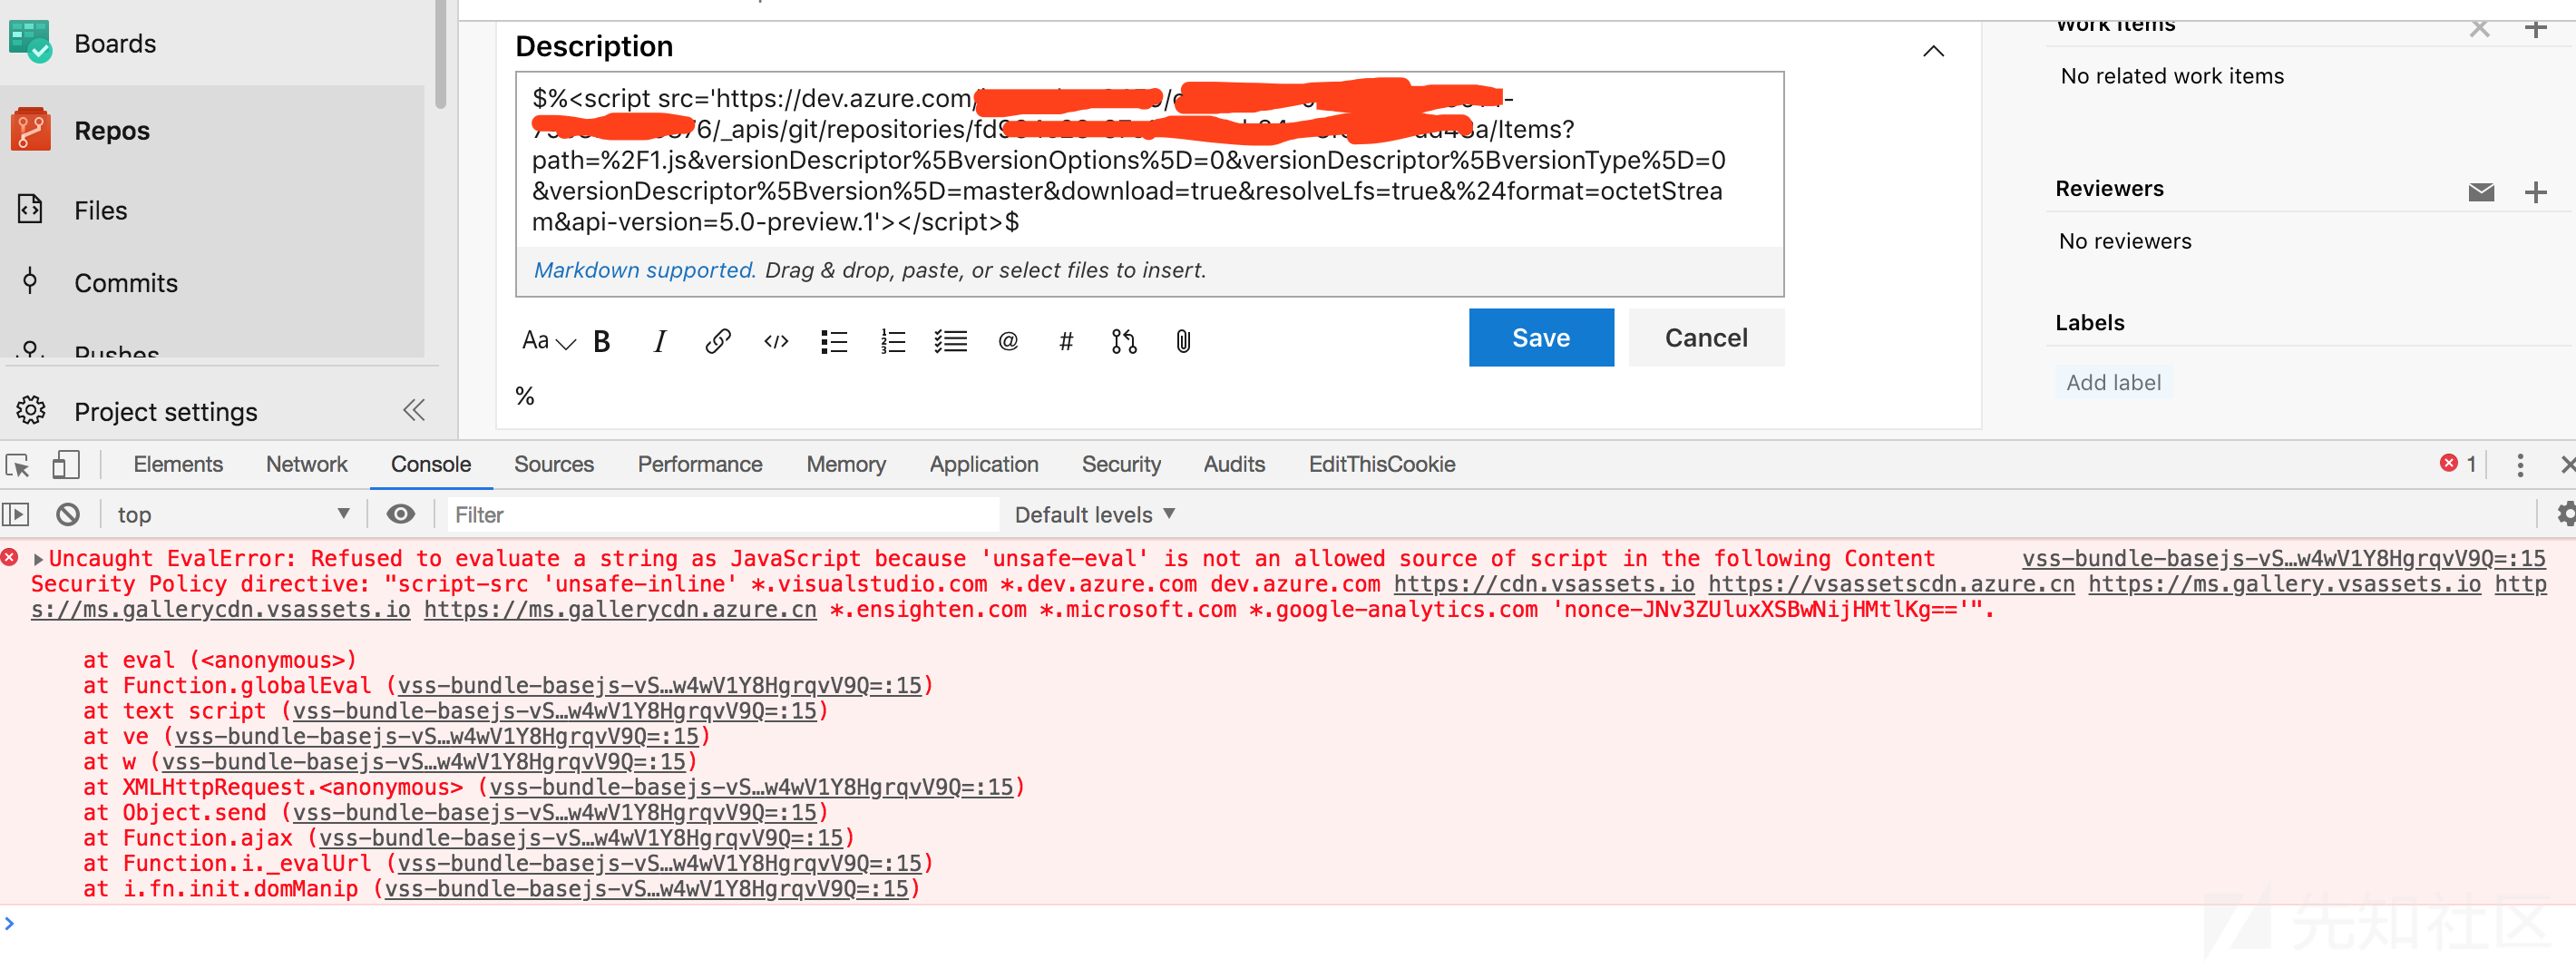Insert a bulleted list
This screenshot has width=2576, height=969.
click(834, 342)
